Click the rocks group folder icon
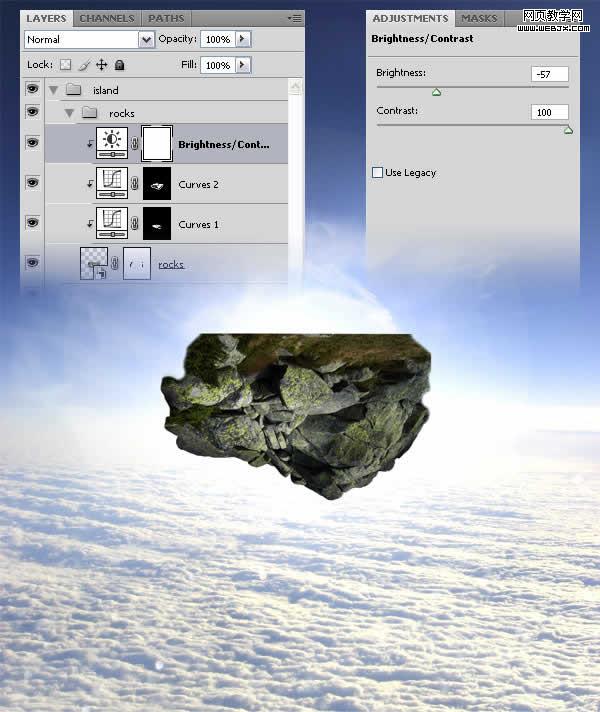Viewport: 600px width, 712px height. (x=89, y=112)
